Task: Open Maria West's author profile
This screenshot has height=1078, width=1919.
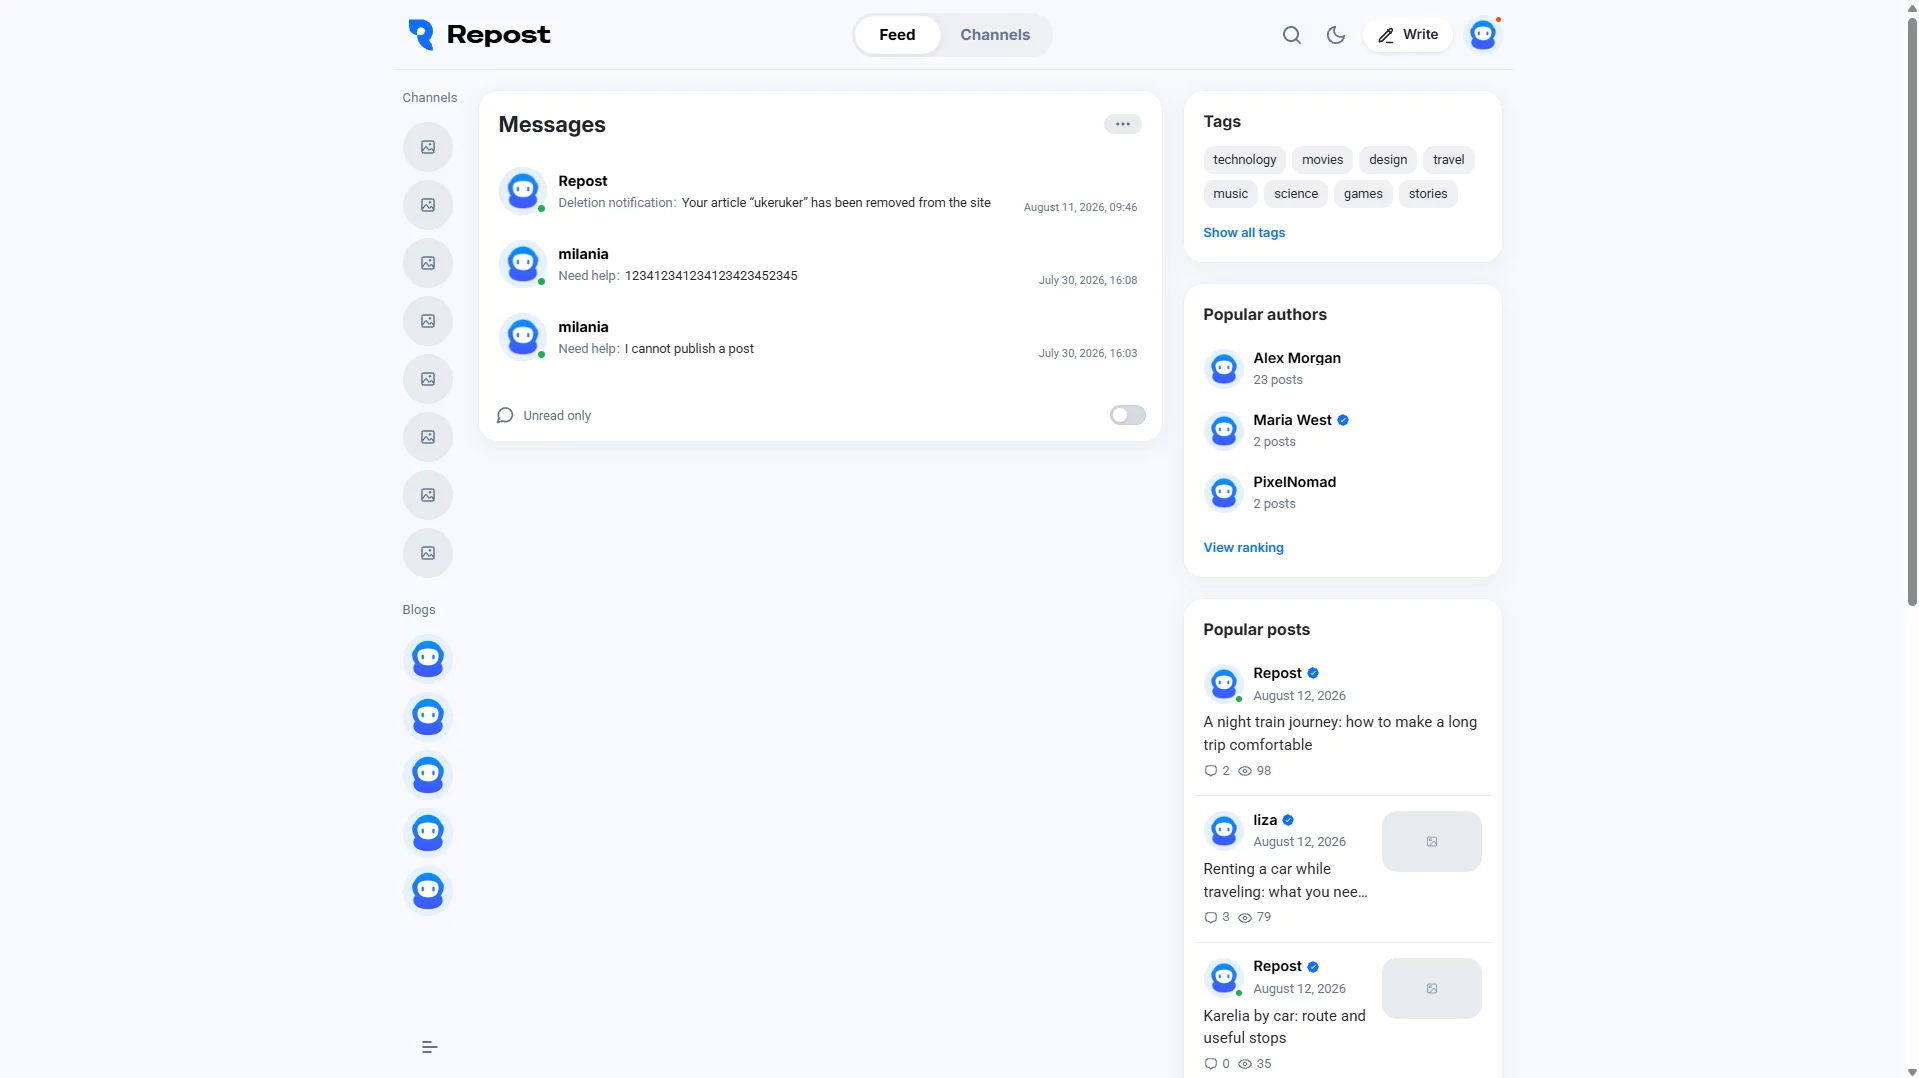Action: tap(1292, 420)
